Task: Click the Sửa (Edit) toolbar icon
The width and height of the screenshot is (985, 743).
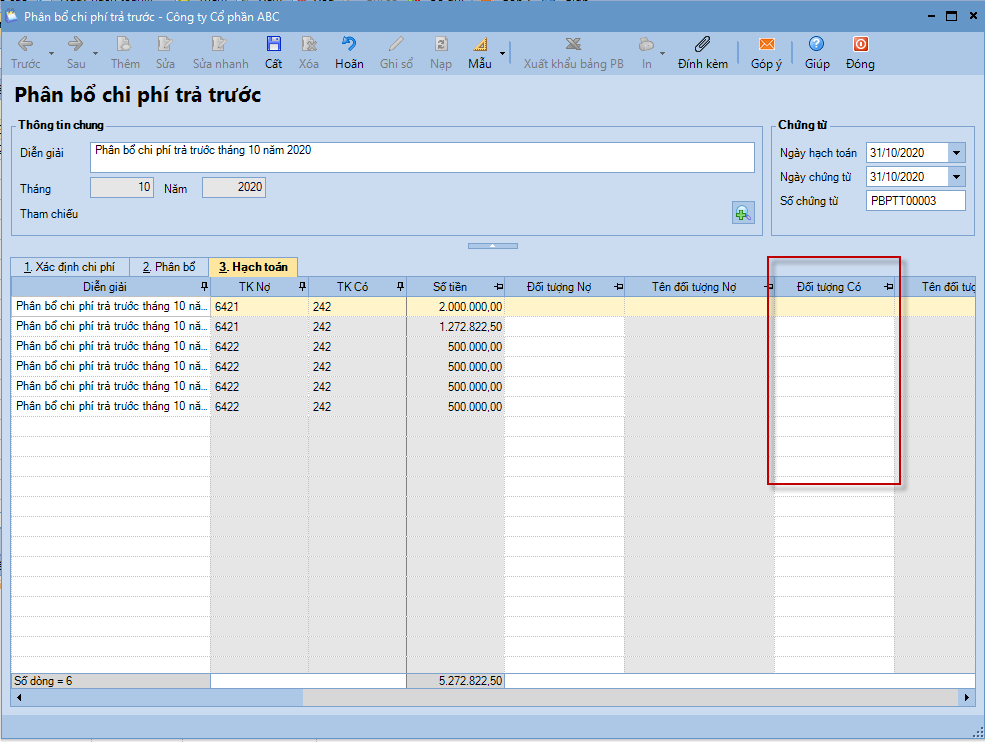Action: [x=165, y=52]
